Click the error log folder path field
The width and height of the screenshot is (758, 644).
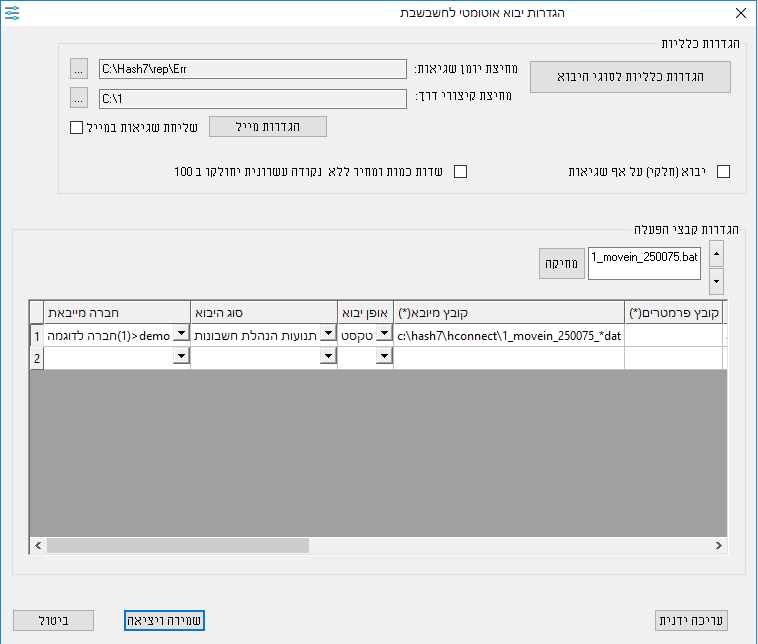(253, 69)
